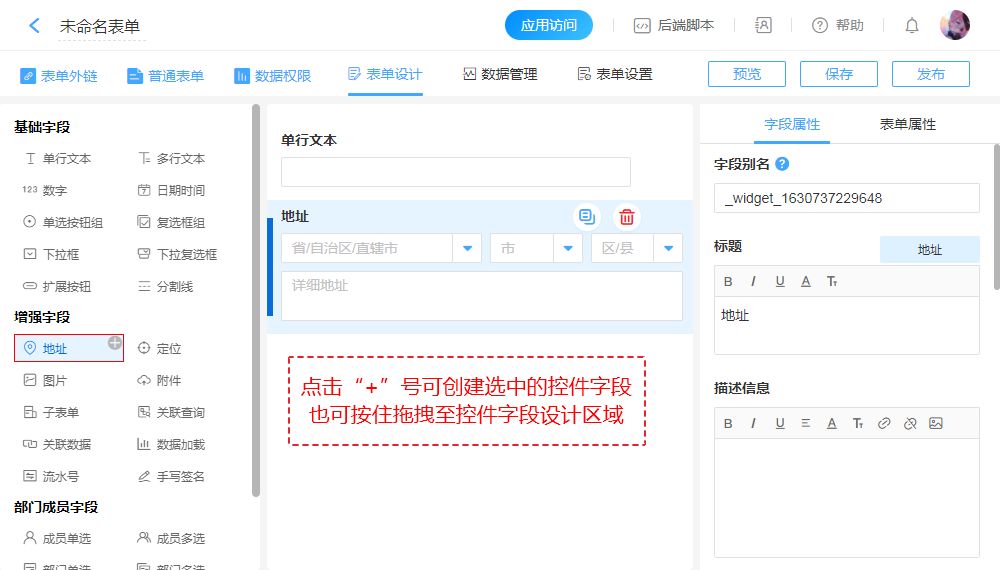Click the 应用访问 button

pos(549,26)
